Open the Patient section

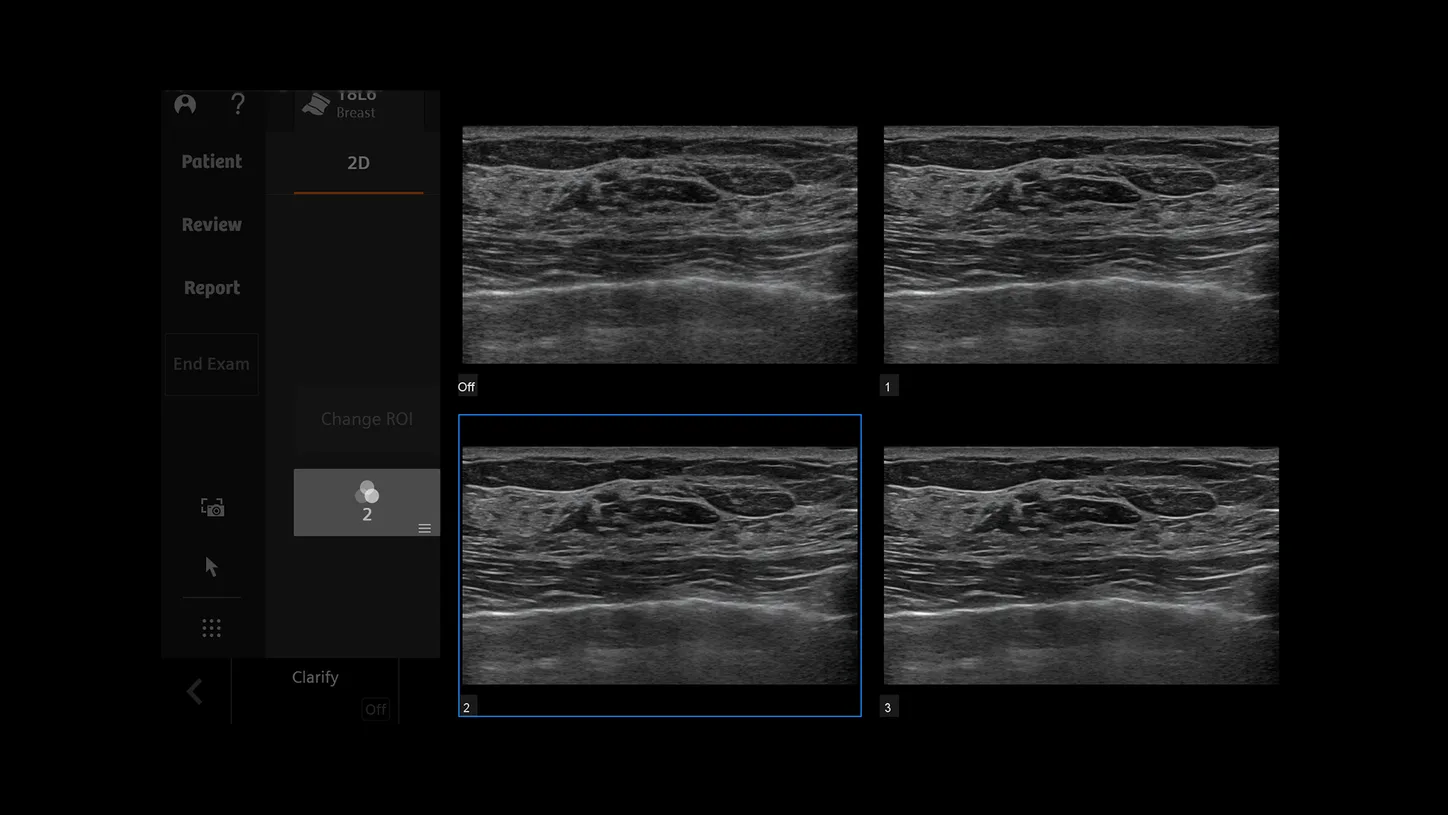point(212,161)
